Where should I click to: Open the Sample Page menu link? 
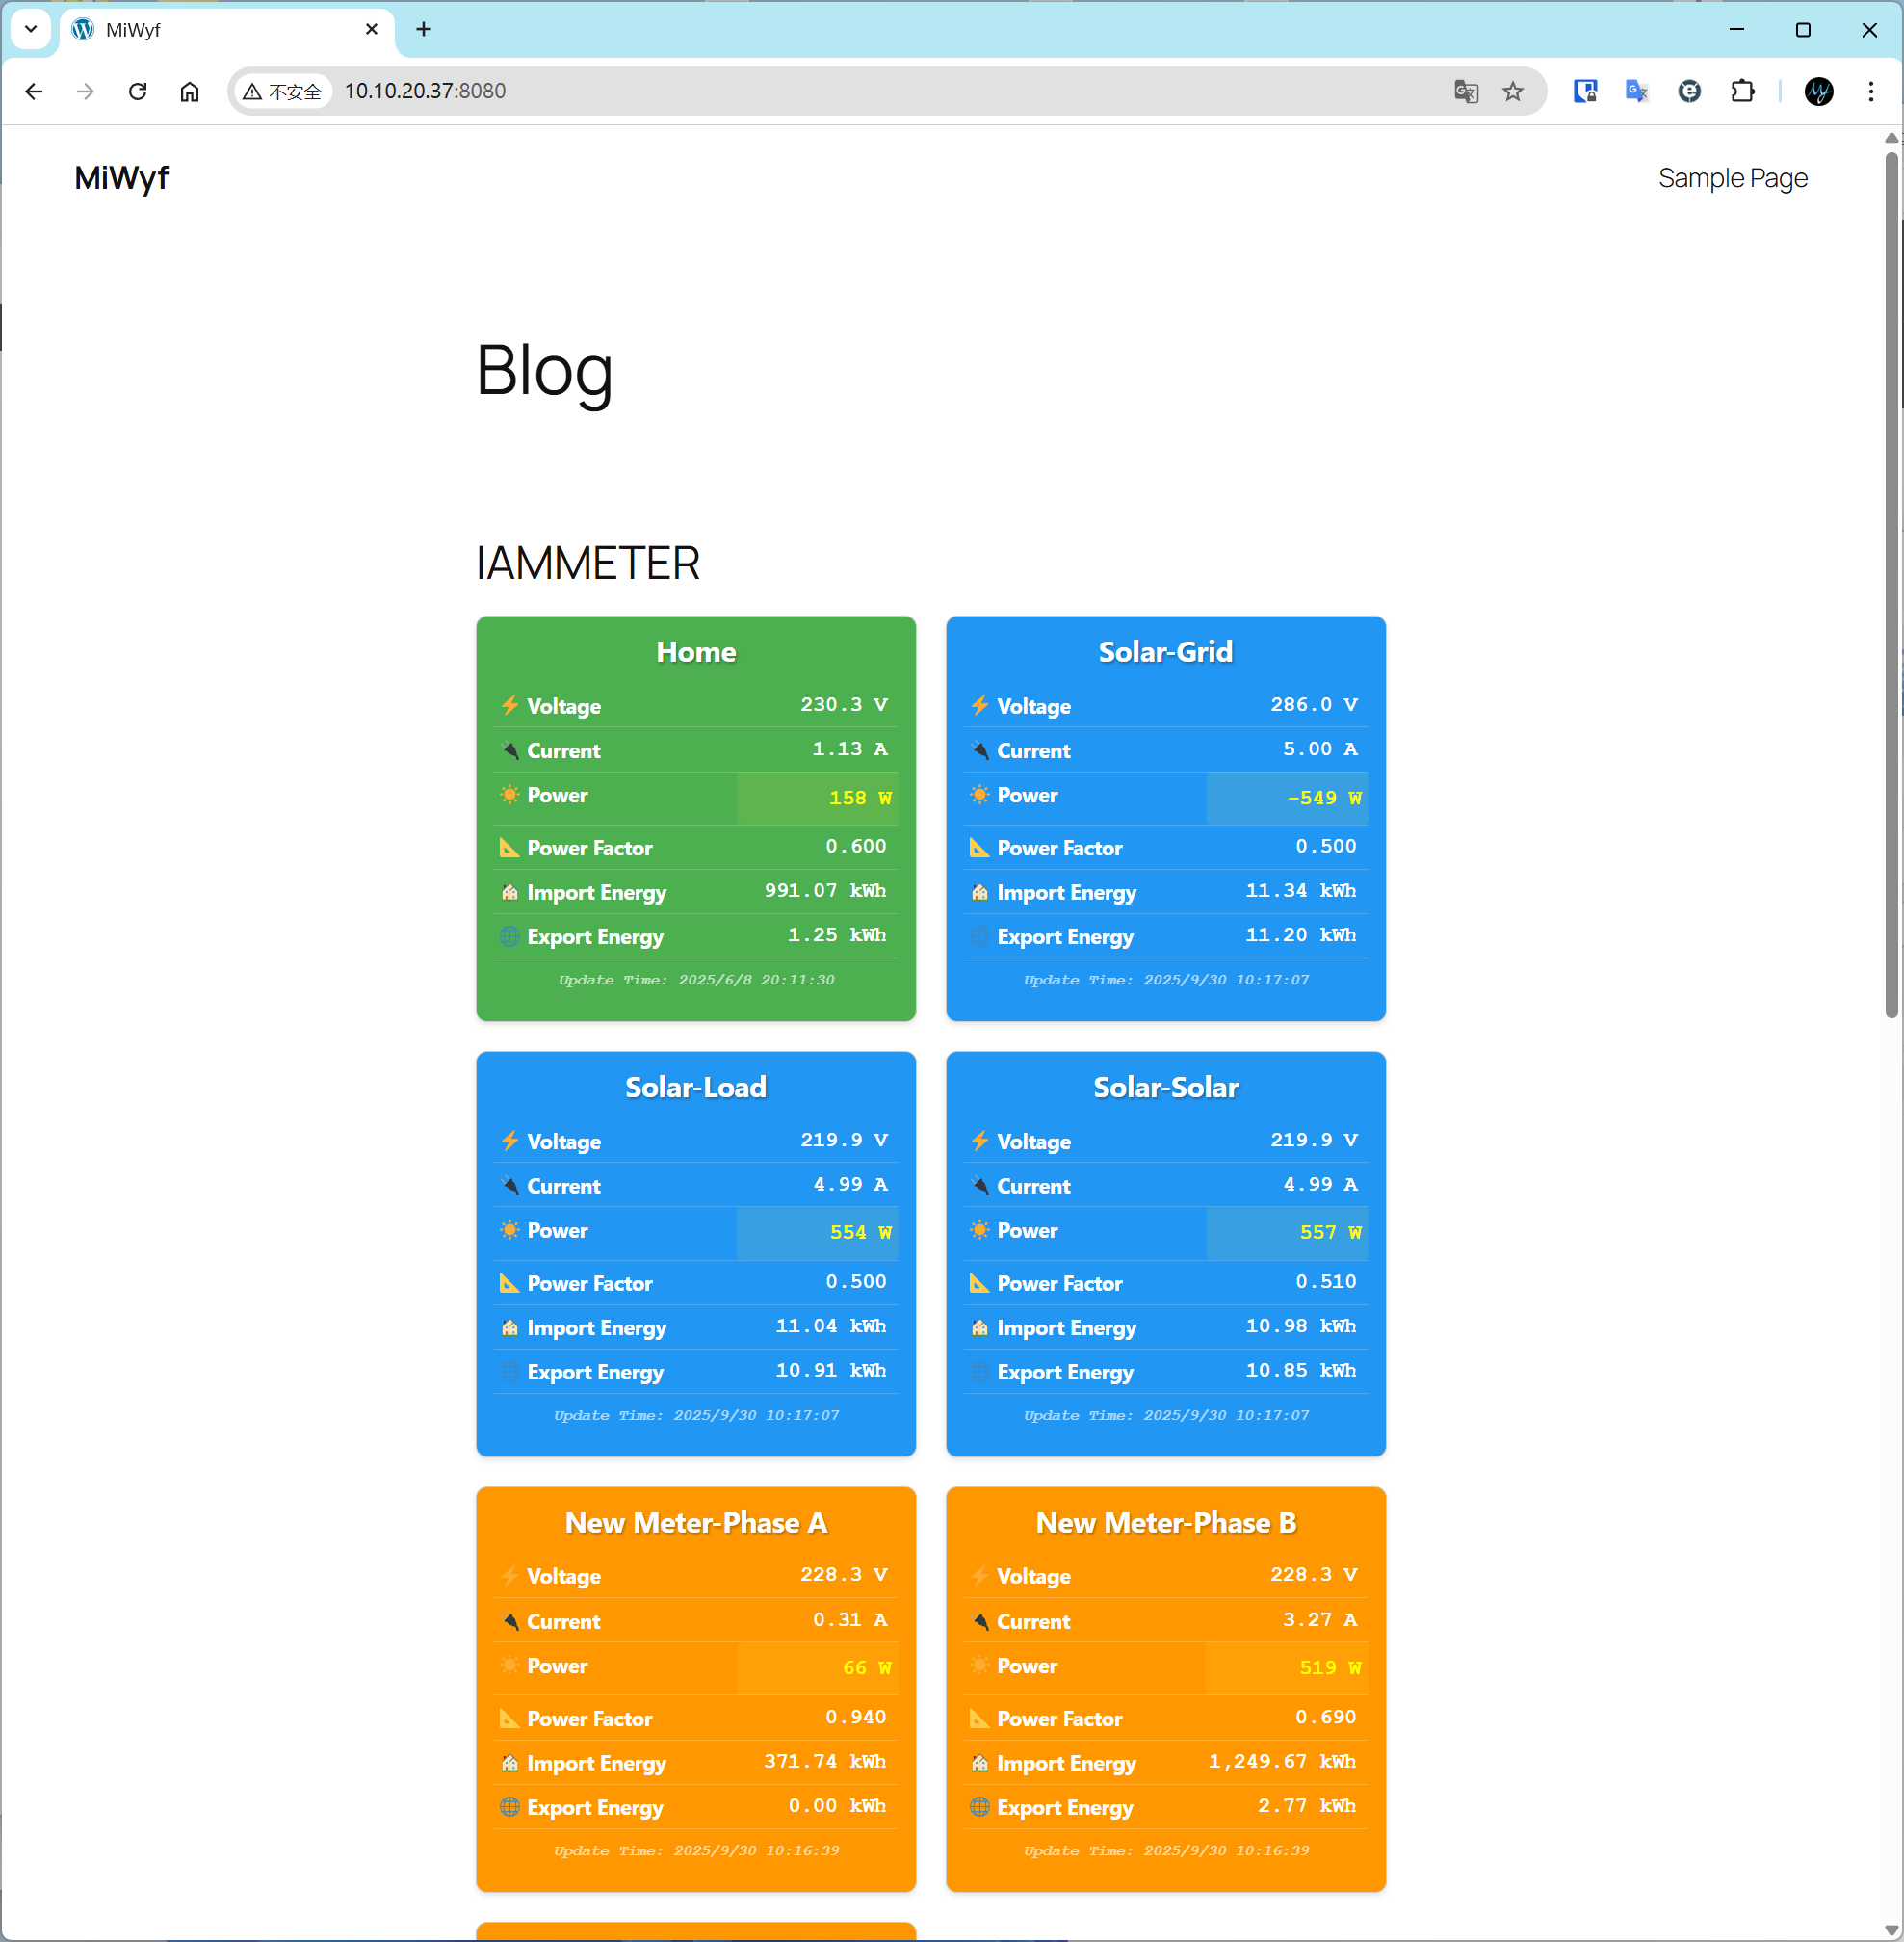pos(1732,178)
